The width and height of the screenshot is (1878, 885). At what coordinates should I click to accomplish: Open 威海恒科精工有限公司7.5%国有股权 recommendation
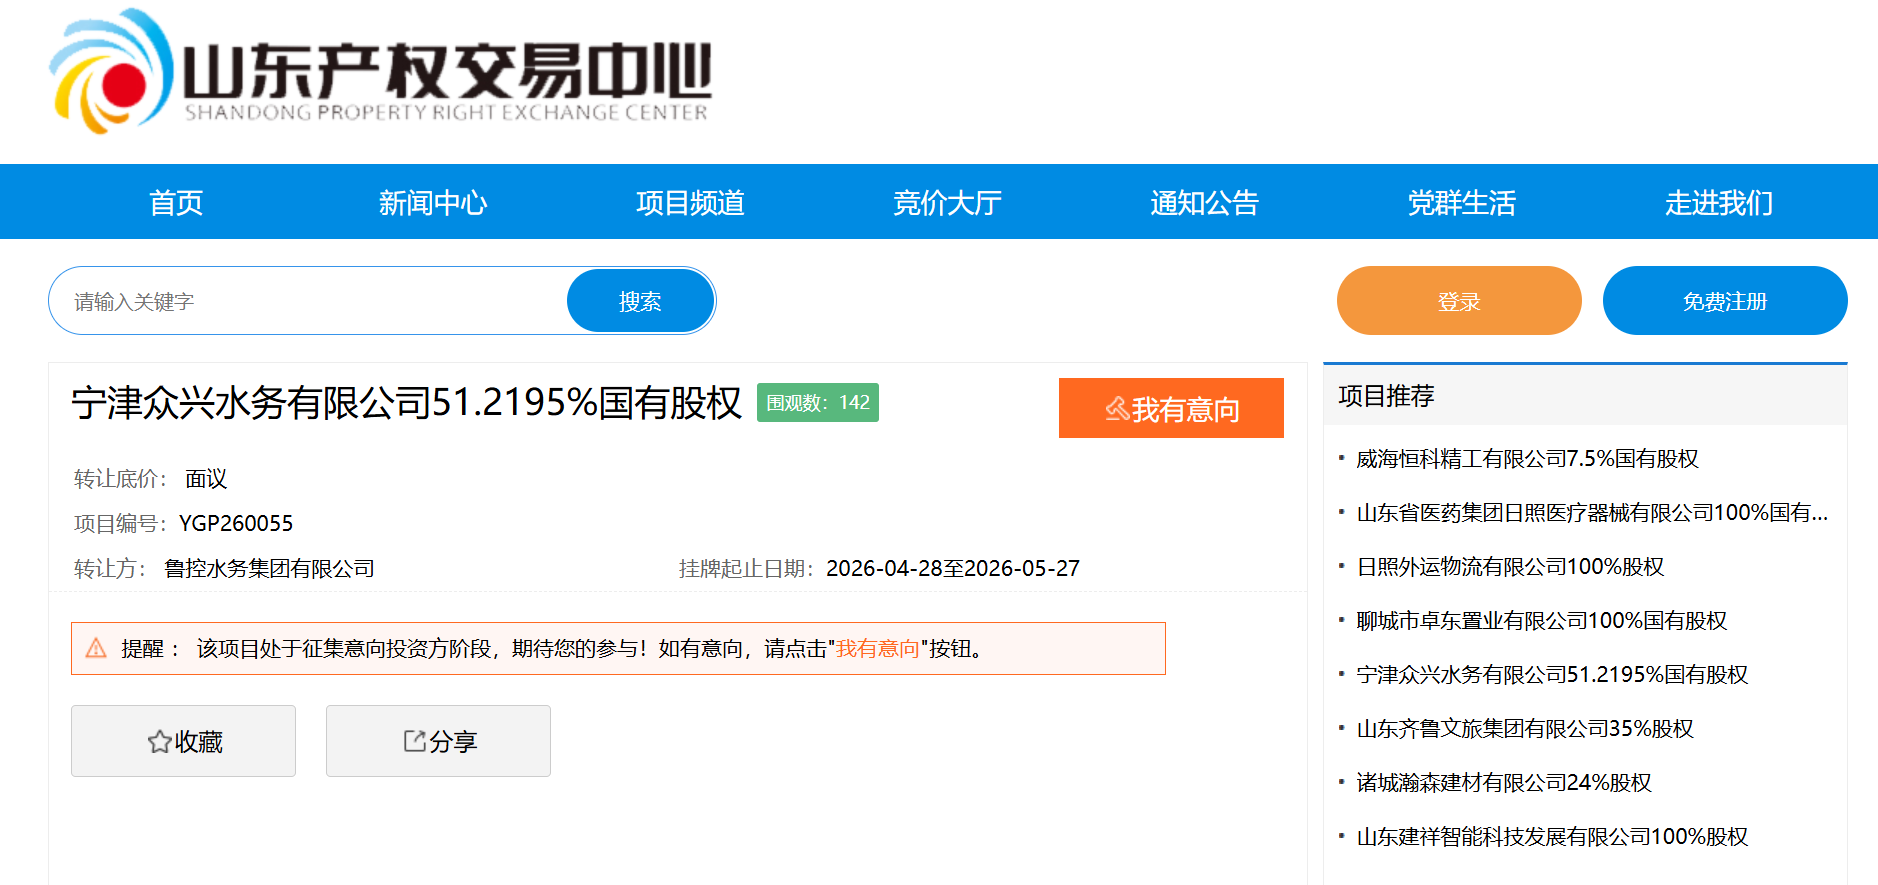pyautogui.click(x=1527, y=459)
